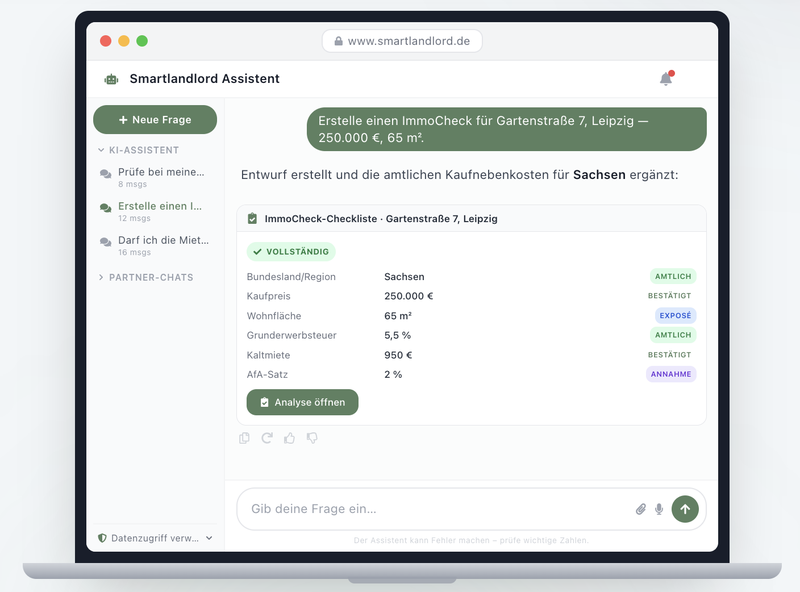The image size is (800, 592).
Task: Click the Neue Frage button
Action: click(155, 120)
